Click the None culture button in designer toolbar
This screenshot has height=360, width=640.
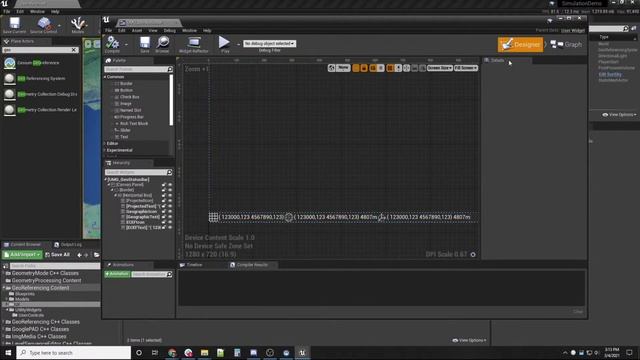[343, 68]
